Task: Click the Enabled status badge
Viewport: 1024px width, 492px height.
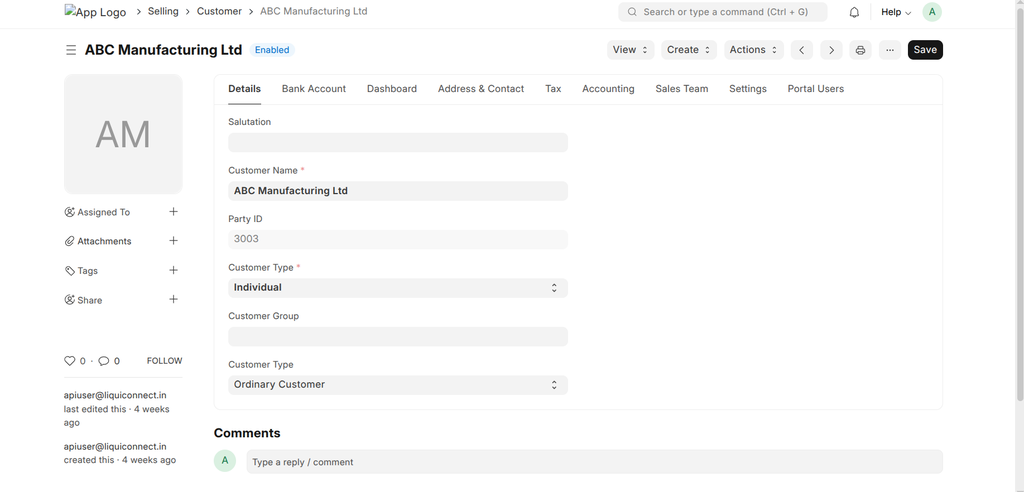Action: (272, 50)
